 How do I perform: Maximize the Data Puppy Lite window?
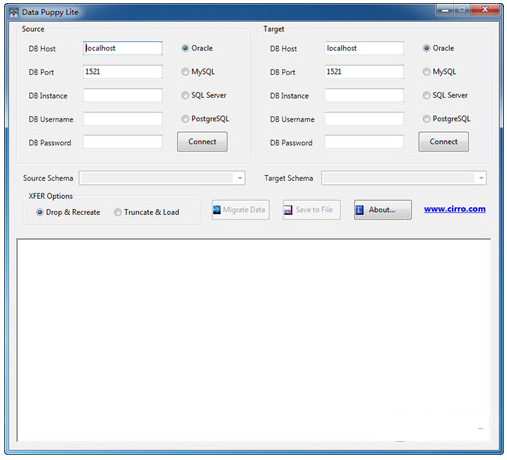pos(462,10)
